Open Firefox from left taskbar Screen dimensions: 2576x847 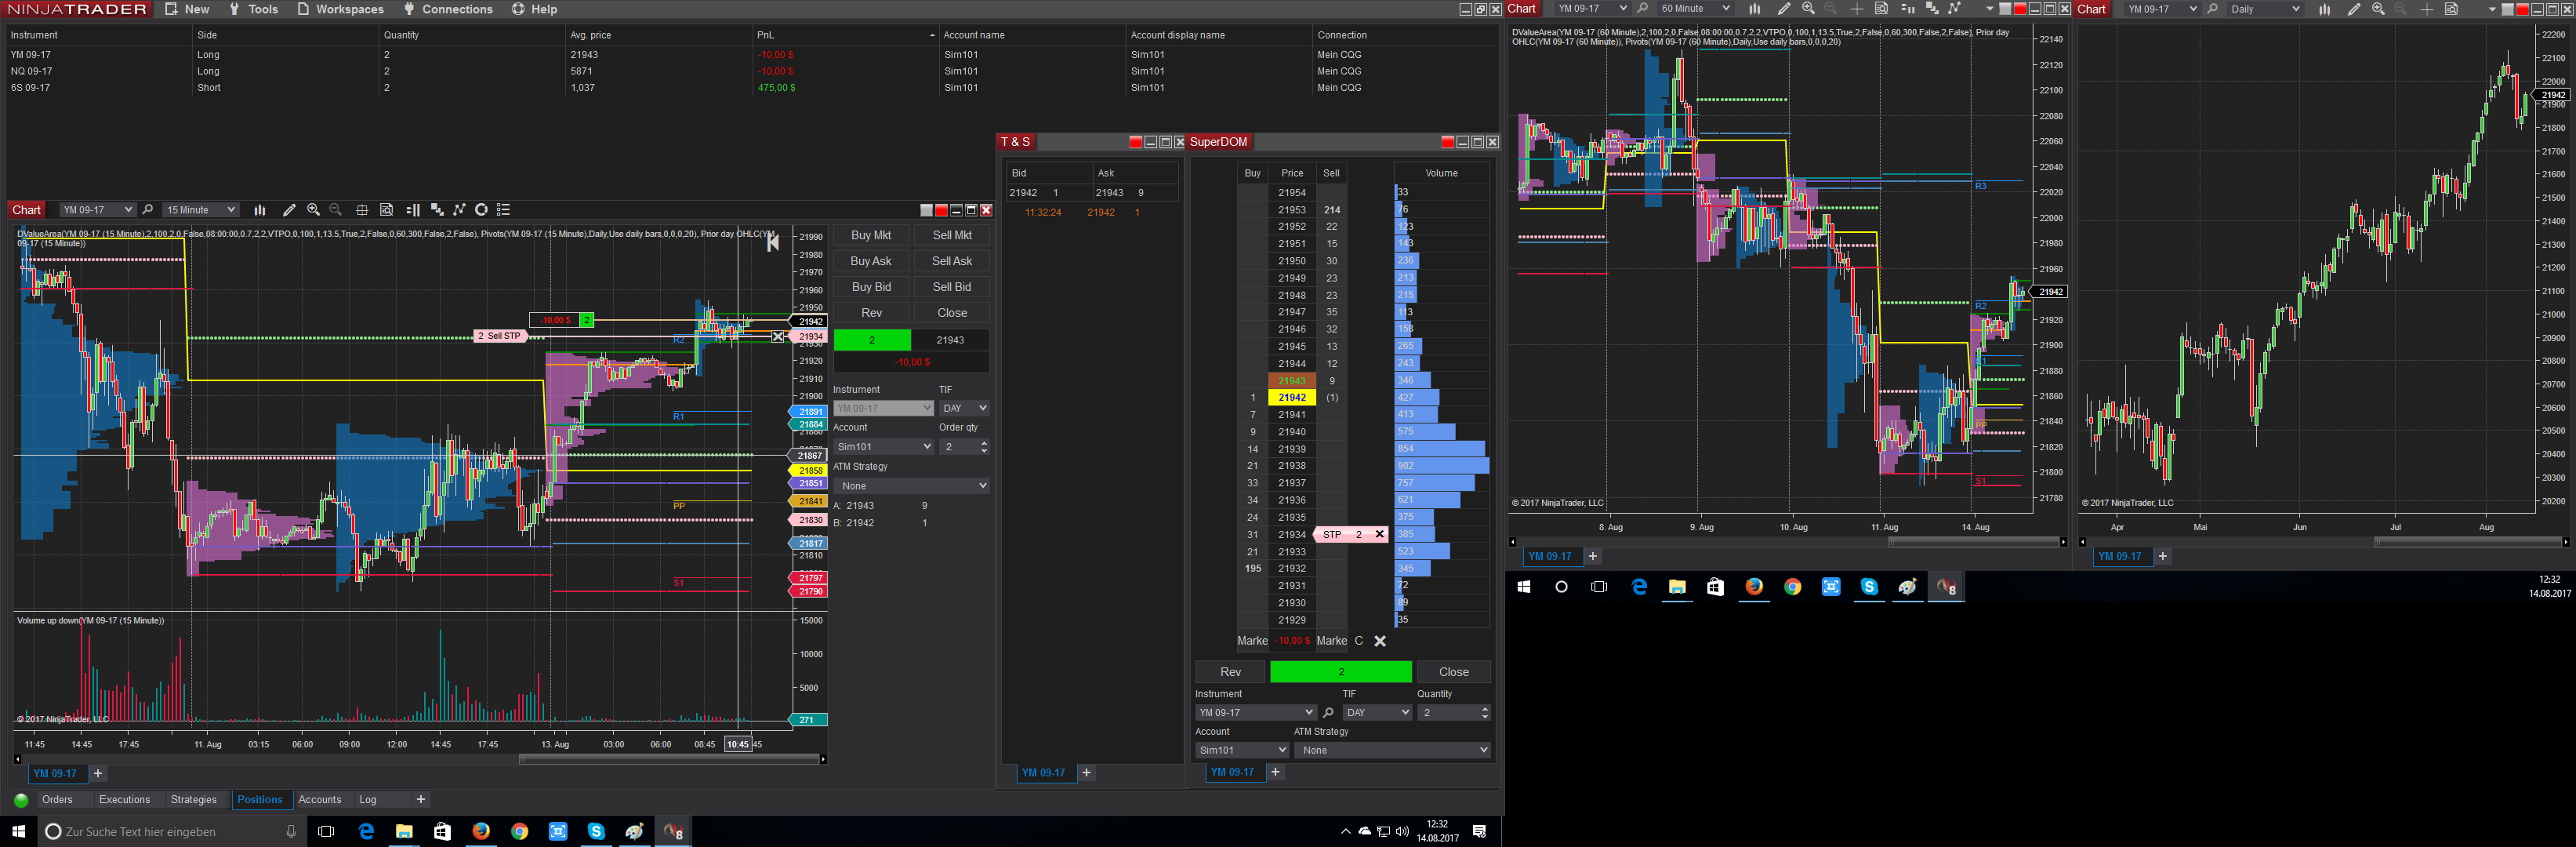(481, 832)
